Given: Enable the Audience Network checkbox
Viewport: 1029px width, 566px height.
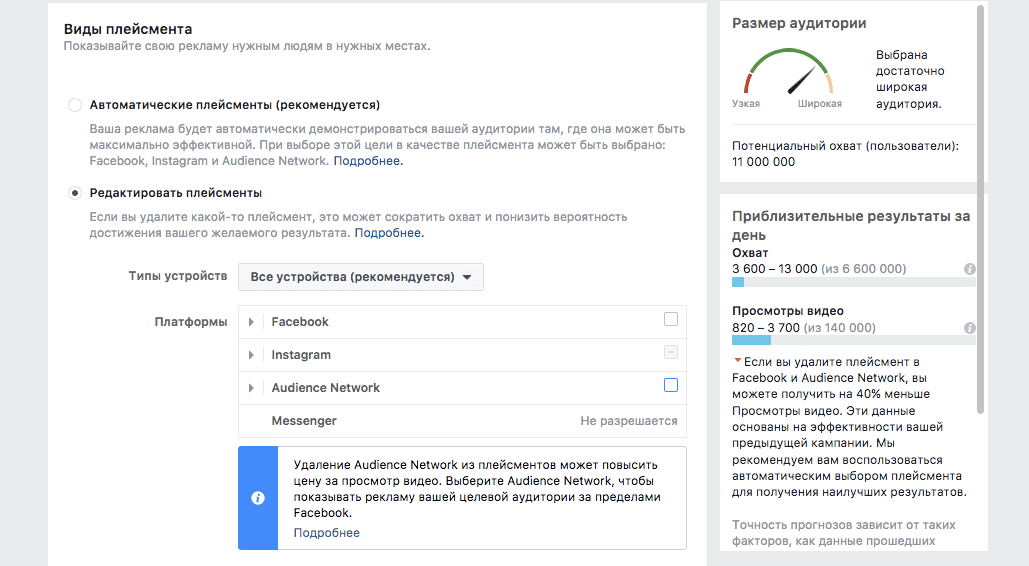Looking at the screenshot, I should (x=671, y=385).
